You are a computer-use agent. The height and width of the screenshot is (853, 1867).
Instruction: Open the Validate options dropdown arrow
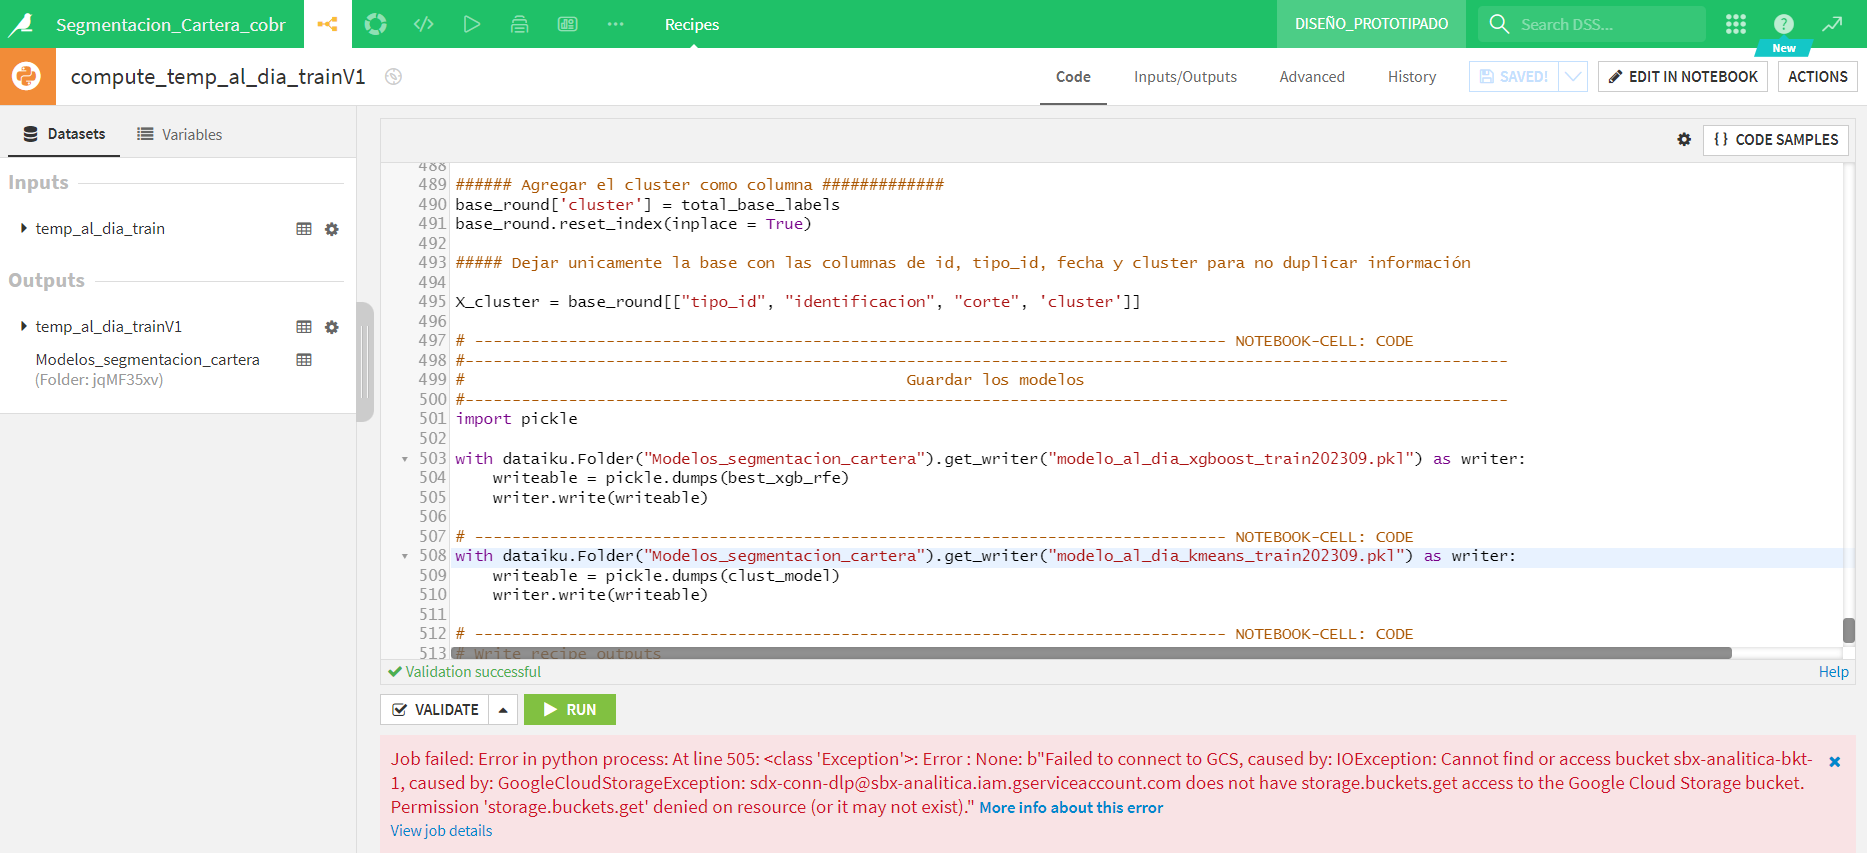click(503, 710)
